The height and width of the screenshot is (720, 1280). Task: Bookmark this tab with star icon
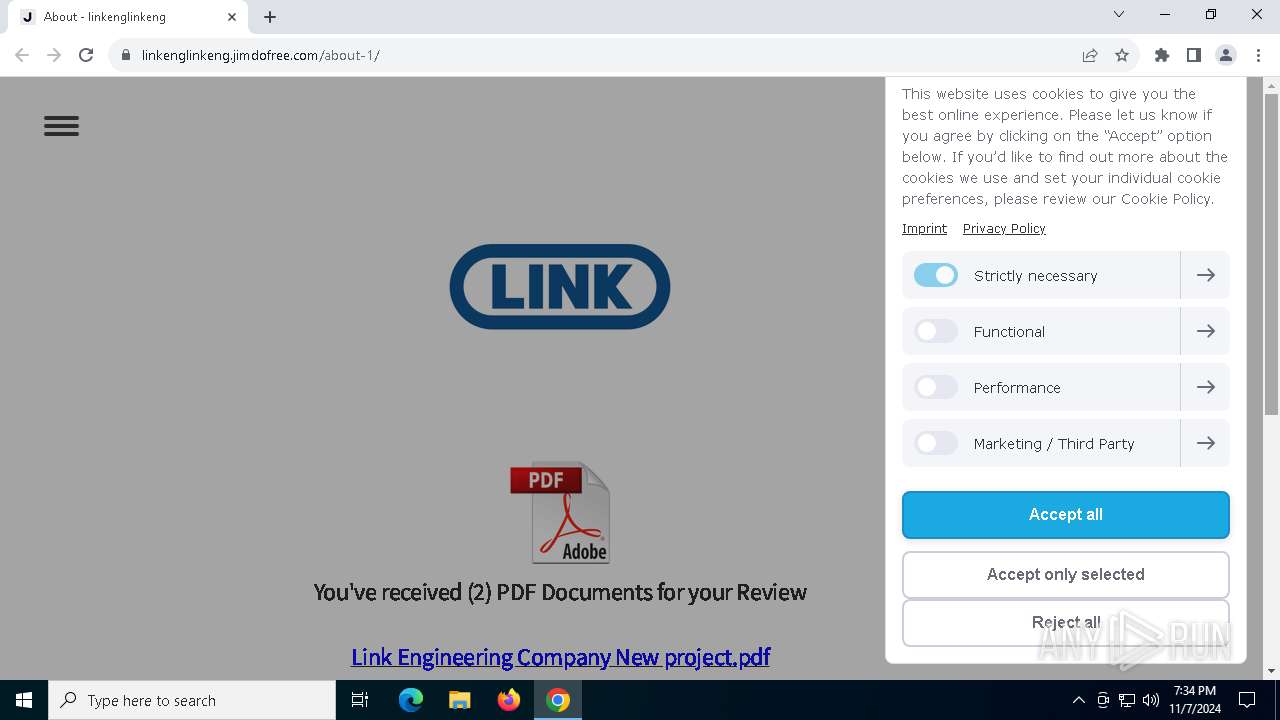tap(1122, 55)
